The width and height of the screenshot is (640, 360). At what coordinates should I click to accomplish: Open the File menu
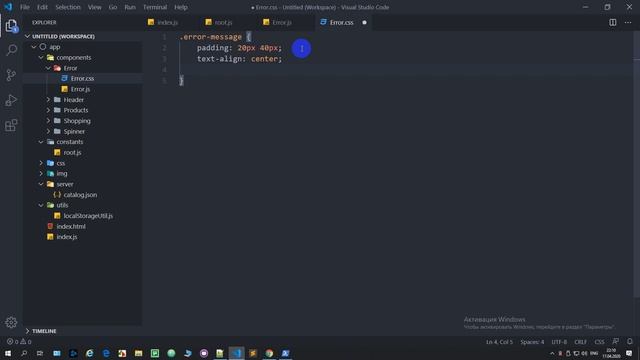pos(25,7)
